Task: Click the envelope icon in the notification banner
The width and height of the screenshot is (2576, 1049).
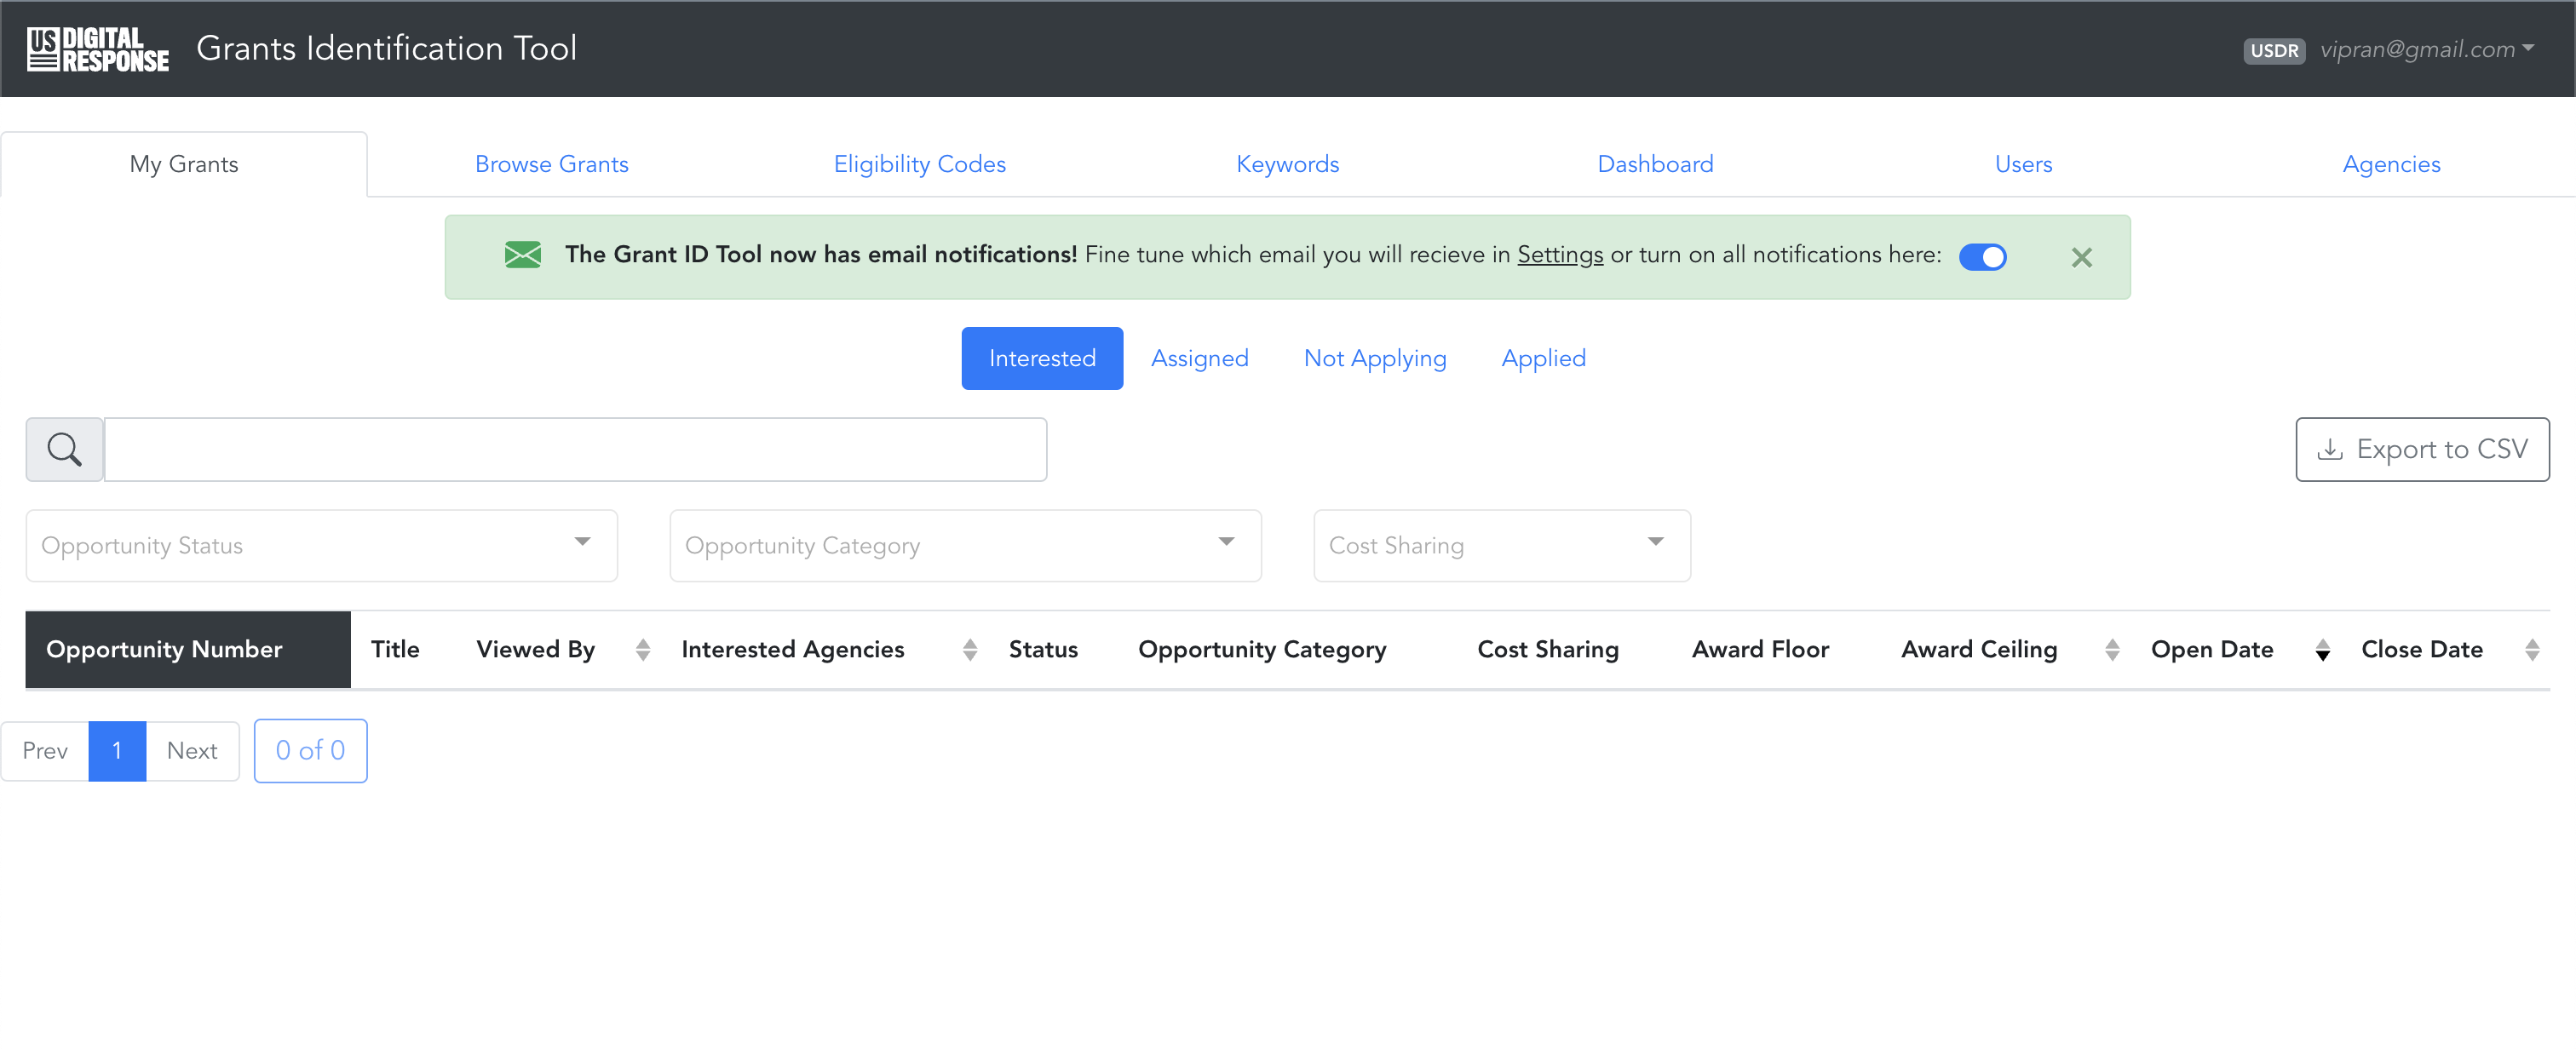Action: [522, 256]
